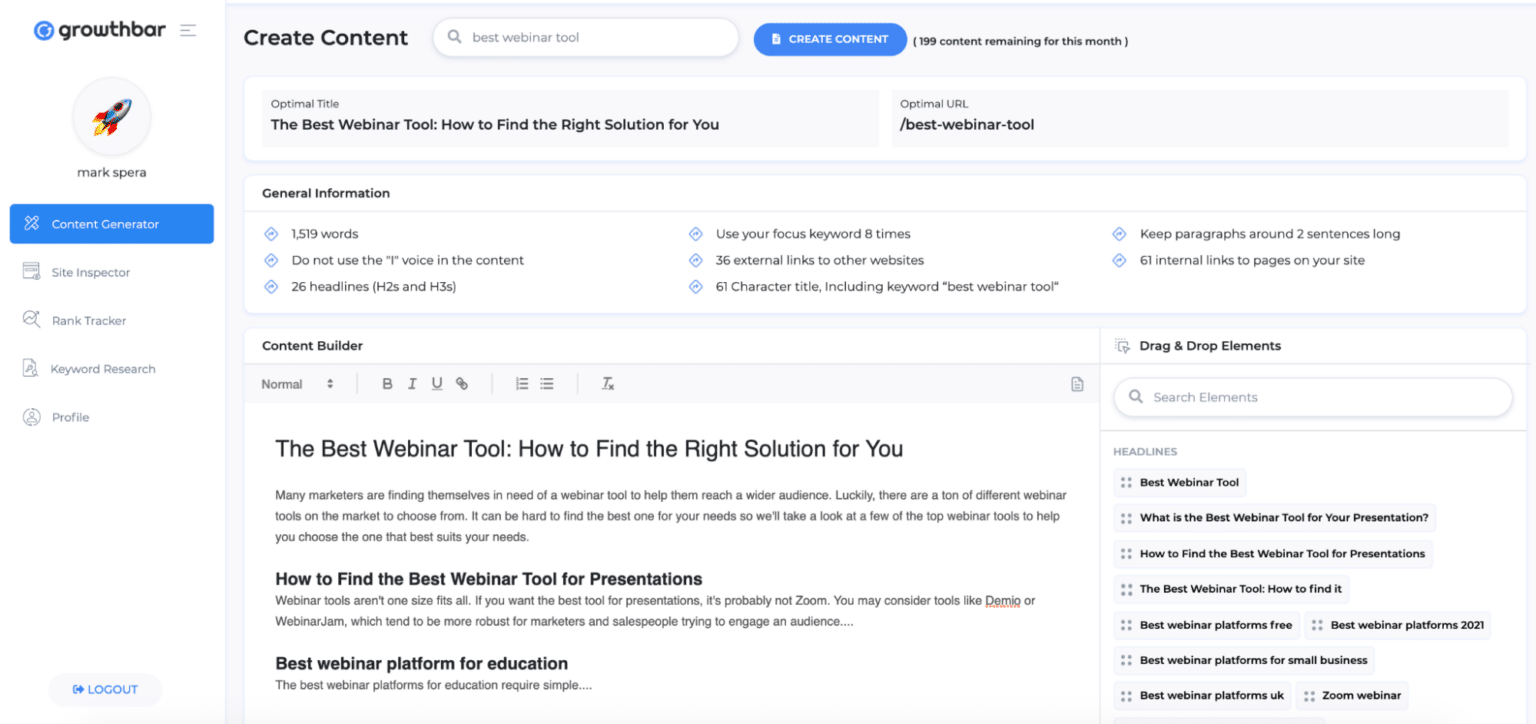The image size is (1536, 724).
Task: Toggle underline formatting
Action: pos(437,383)
